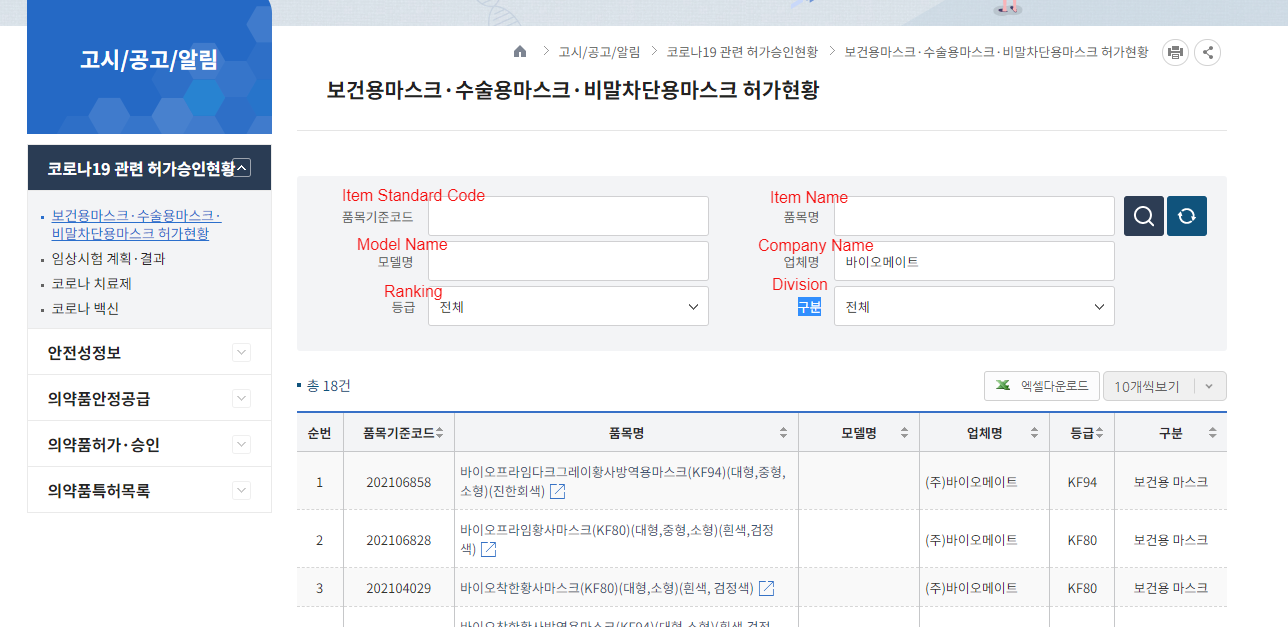Sort by 구분 column arrows
The width and height of the screenshot is (1288, 627).
tap(1212, 433)
